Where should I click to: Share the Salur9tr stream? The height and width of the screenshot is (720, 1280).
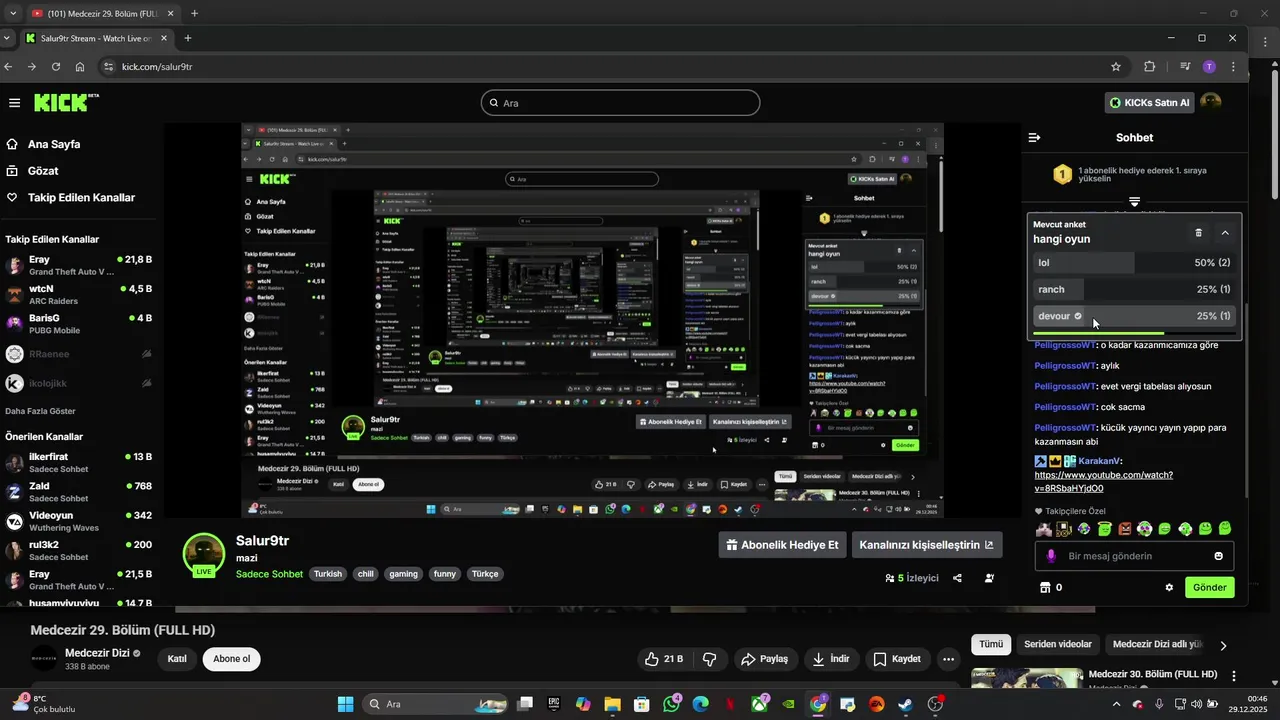coord(958,578)
